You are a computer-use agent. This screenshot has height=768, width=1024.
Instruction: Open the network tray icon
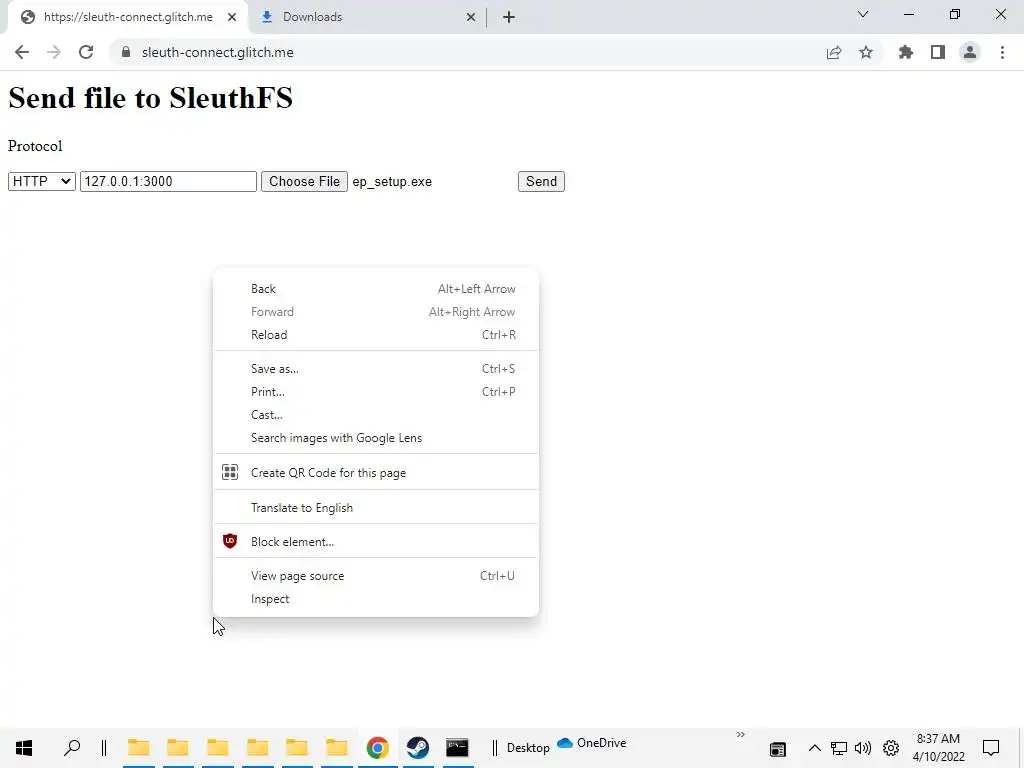[839, 748]
